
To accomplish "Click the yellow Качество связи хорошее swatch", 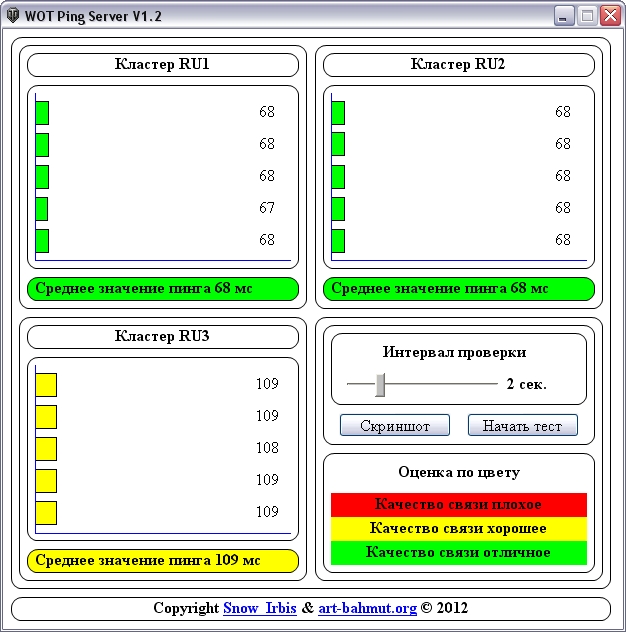I will (459, 528).
